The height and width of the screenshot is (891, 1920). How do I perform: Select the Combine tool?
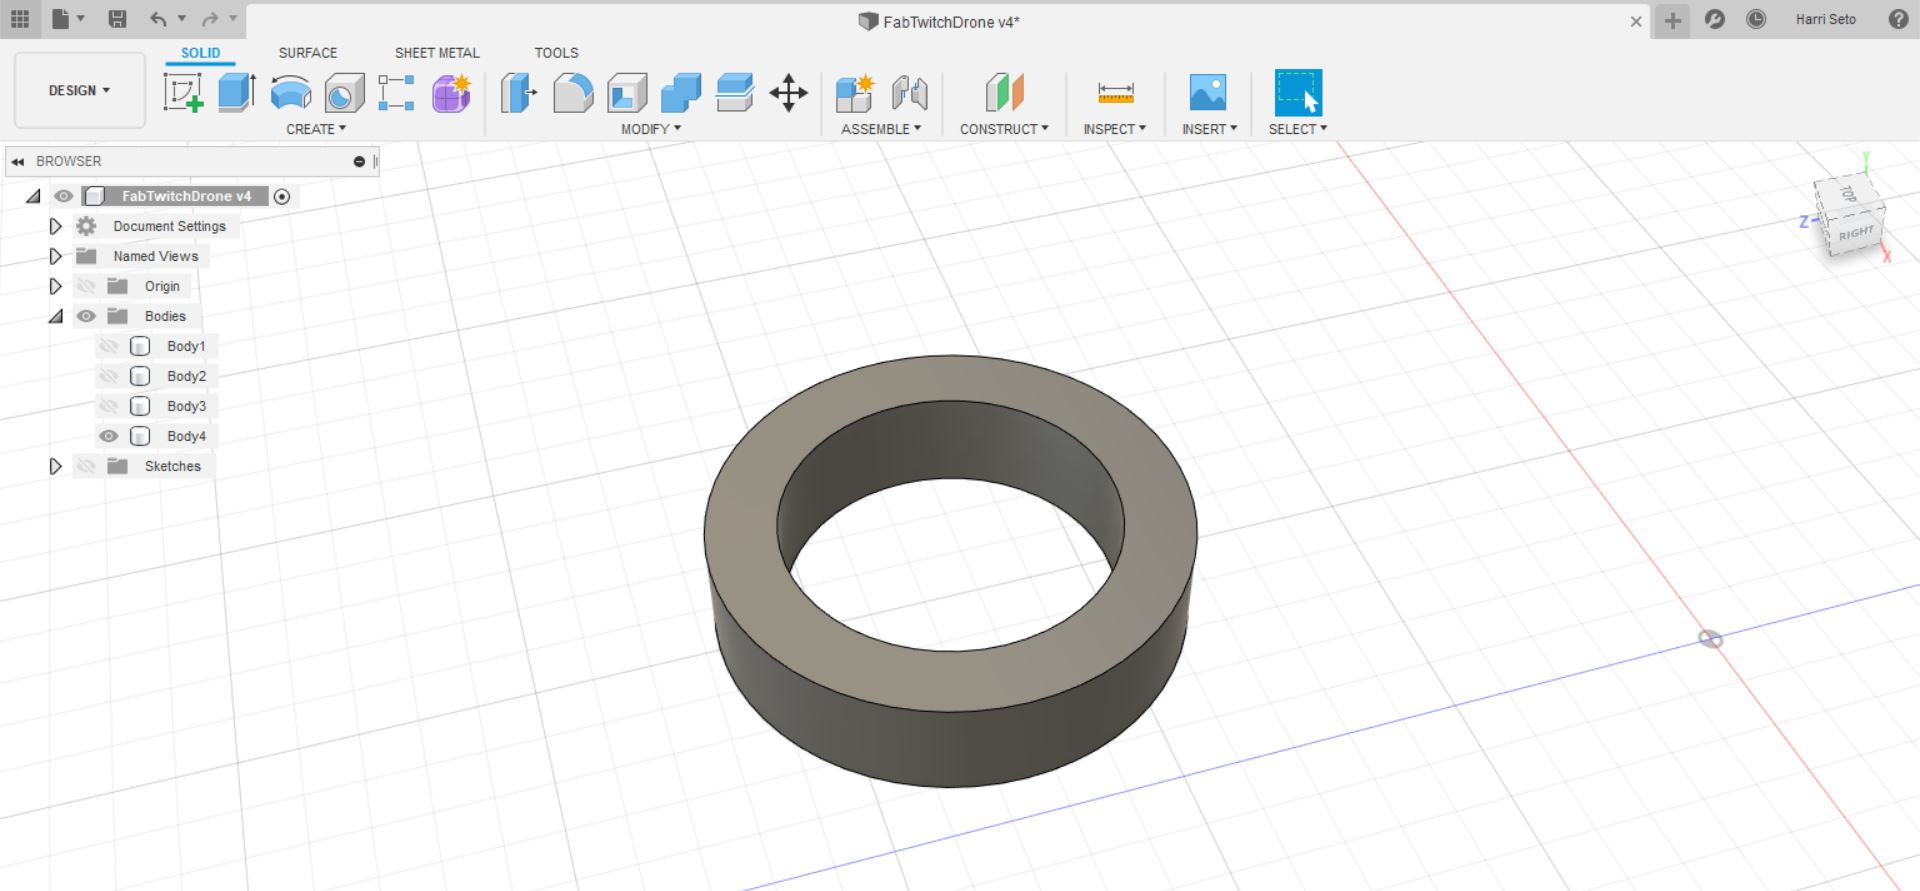coord(681,92)
